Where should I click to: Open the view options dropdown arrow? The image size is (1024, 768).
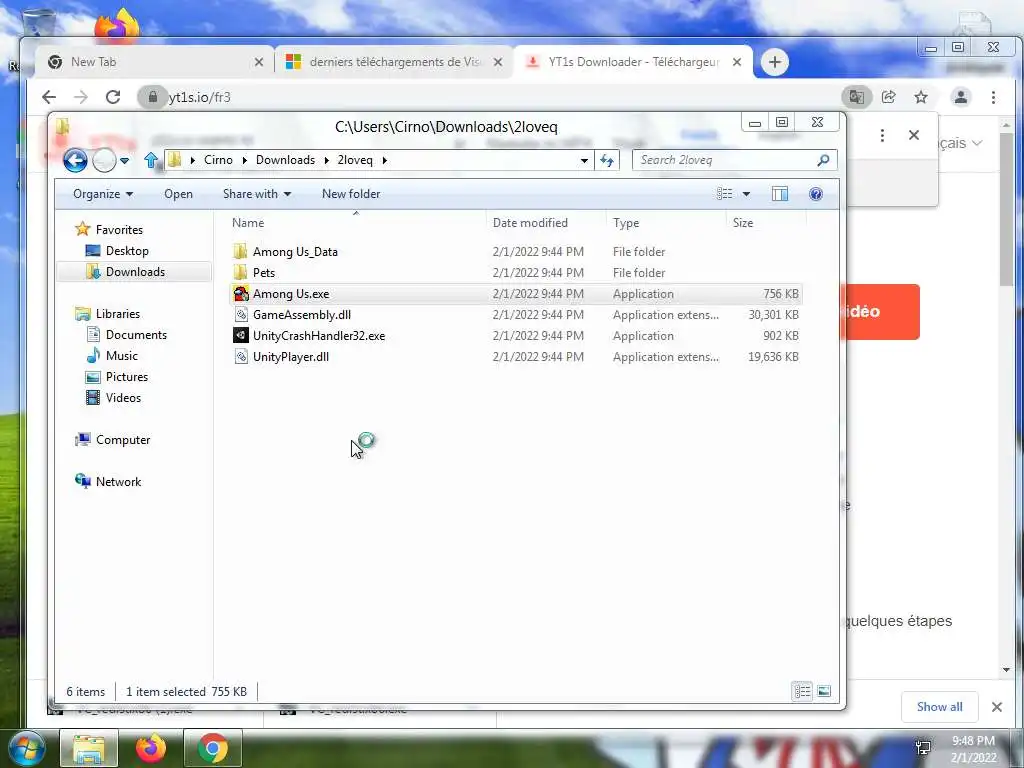(746, 194)
